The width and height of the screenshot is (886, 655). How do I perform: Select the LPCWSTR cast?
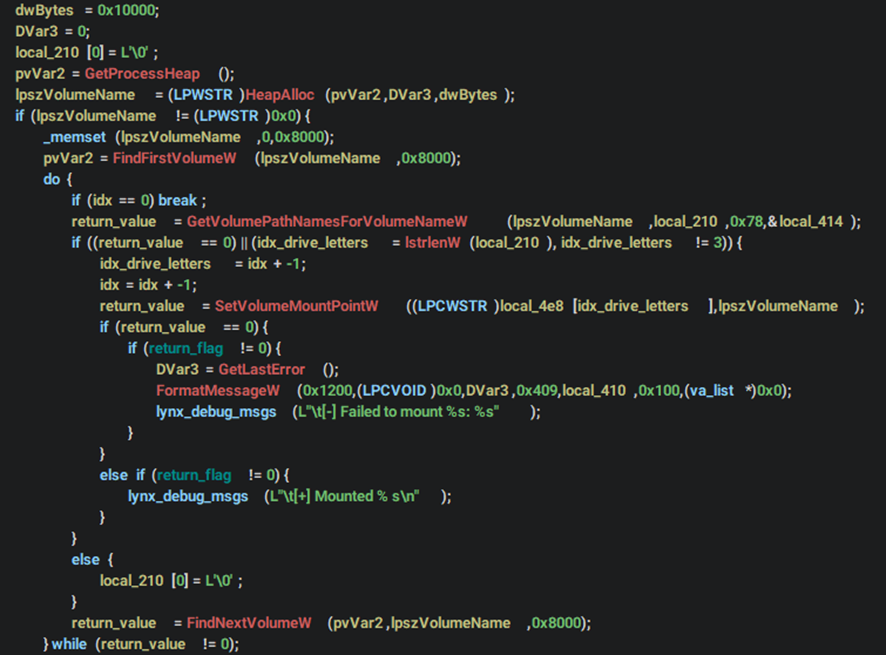coord(452,306)
